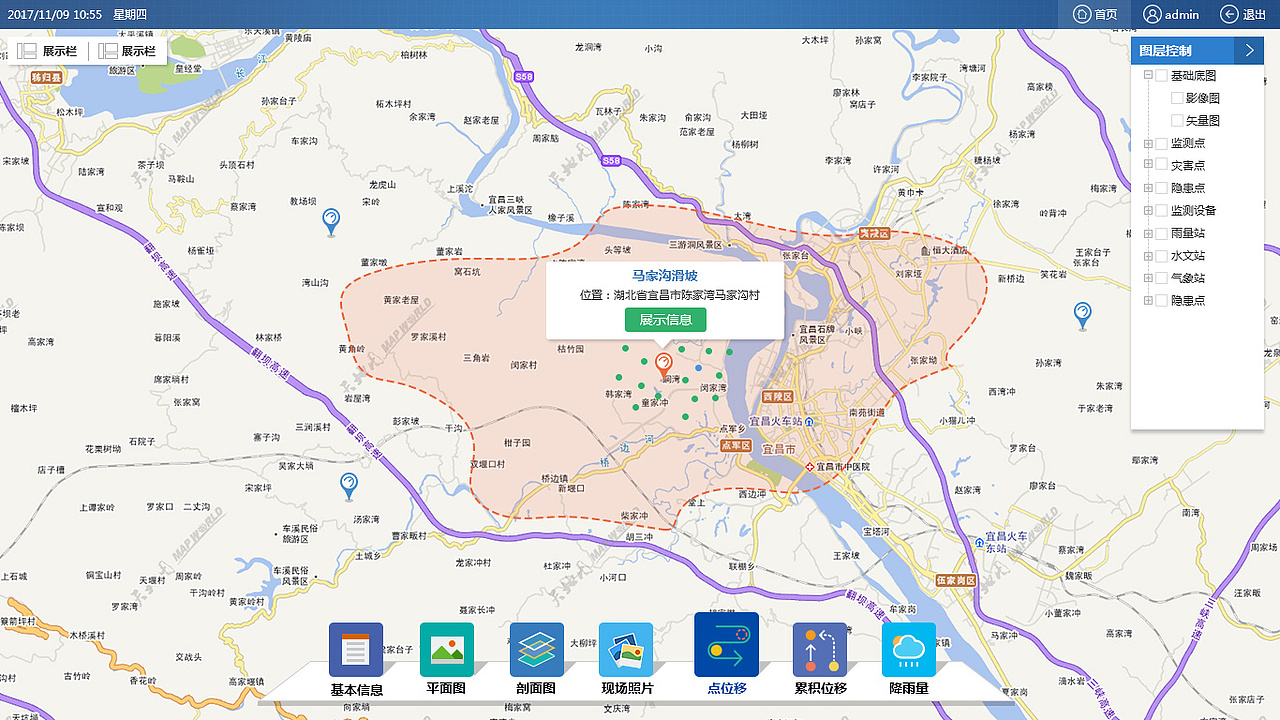Collapse the 基础底图 tree node

coord(1148,75)
